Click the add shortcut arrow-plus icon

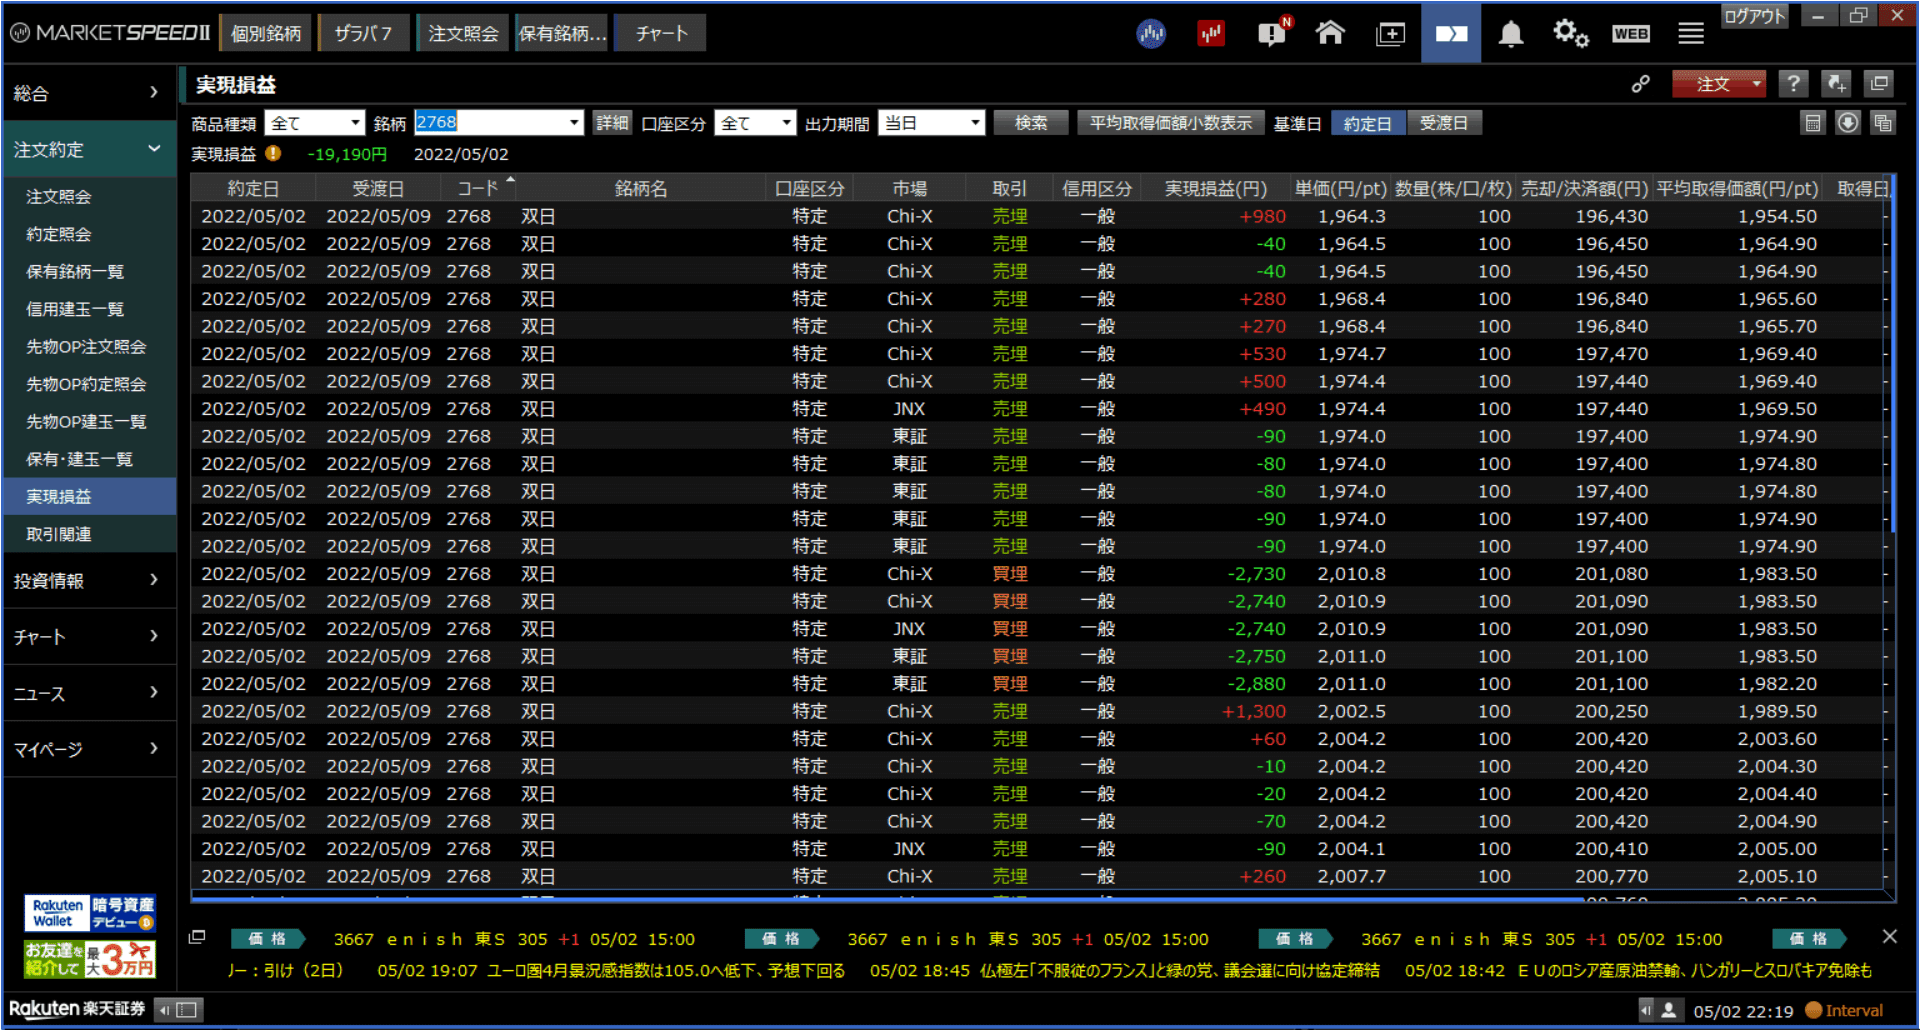1836,84
